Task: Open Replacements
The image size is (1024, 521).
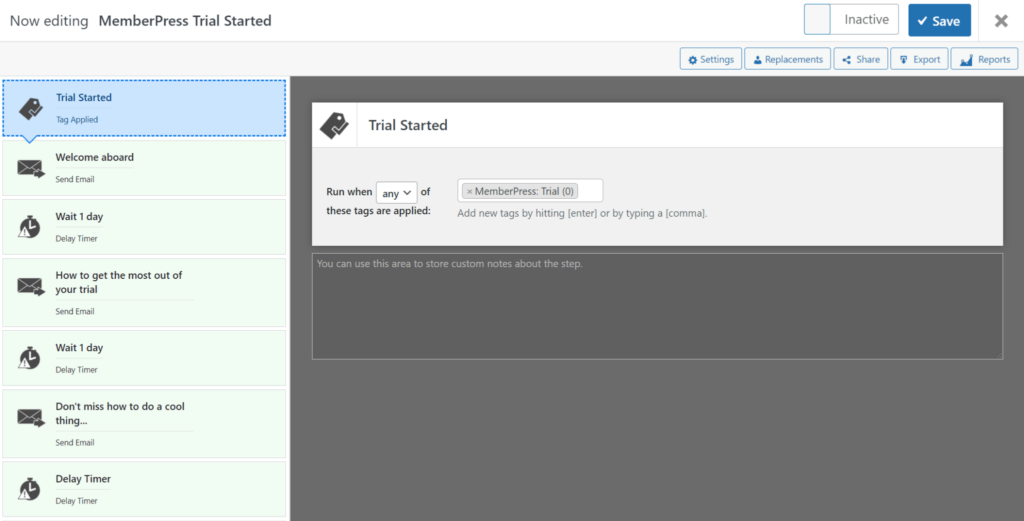Action: 788,59
